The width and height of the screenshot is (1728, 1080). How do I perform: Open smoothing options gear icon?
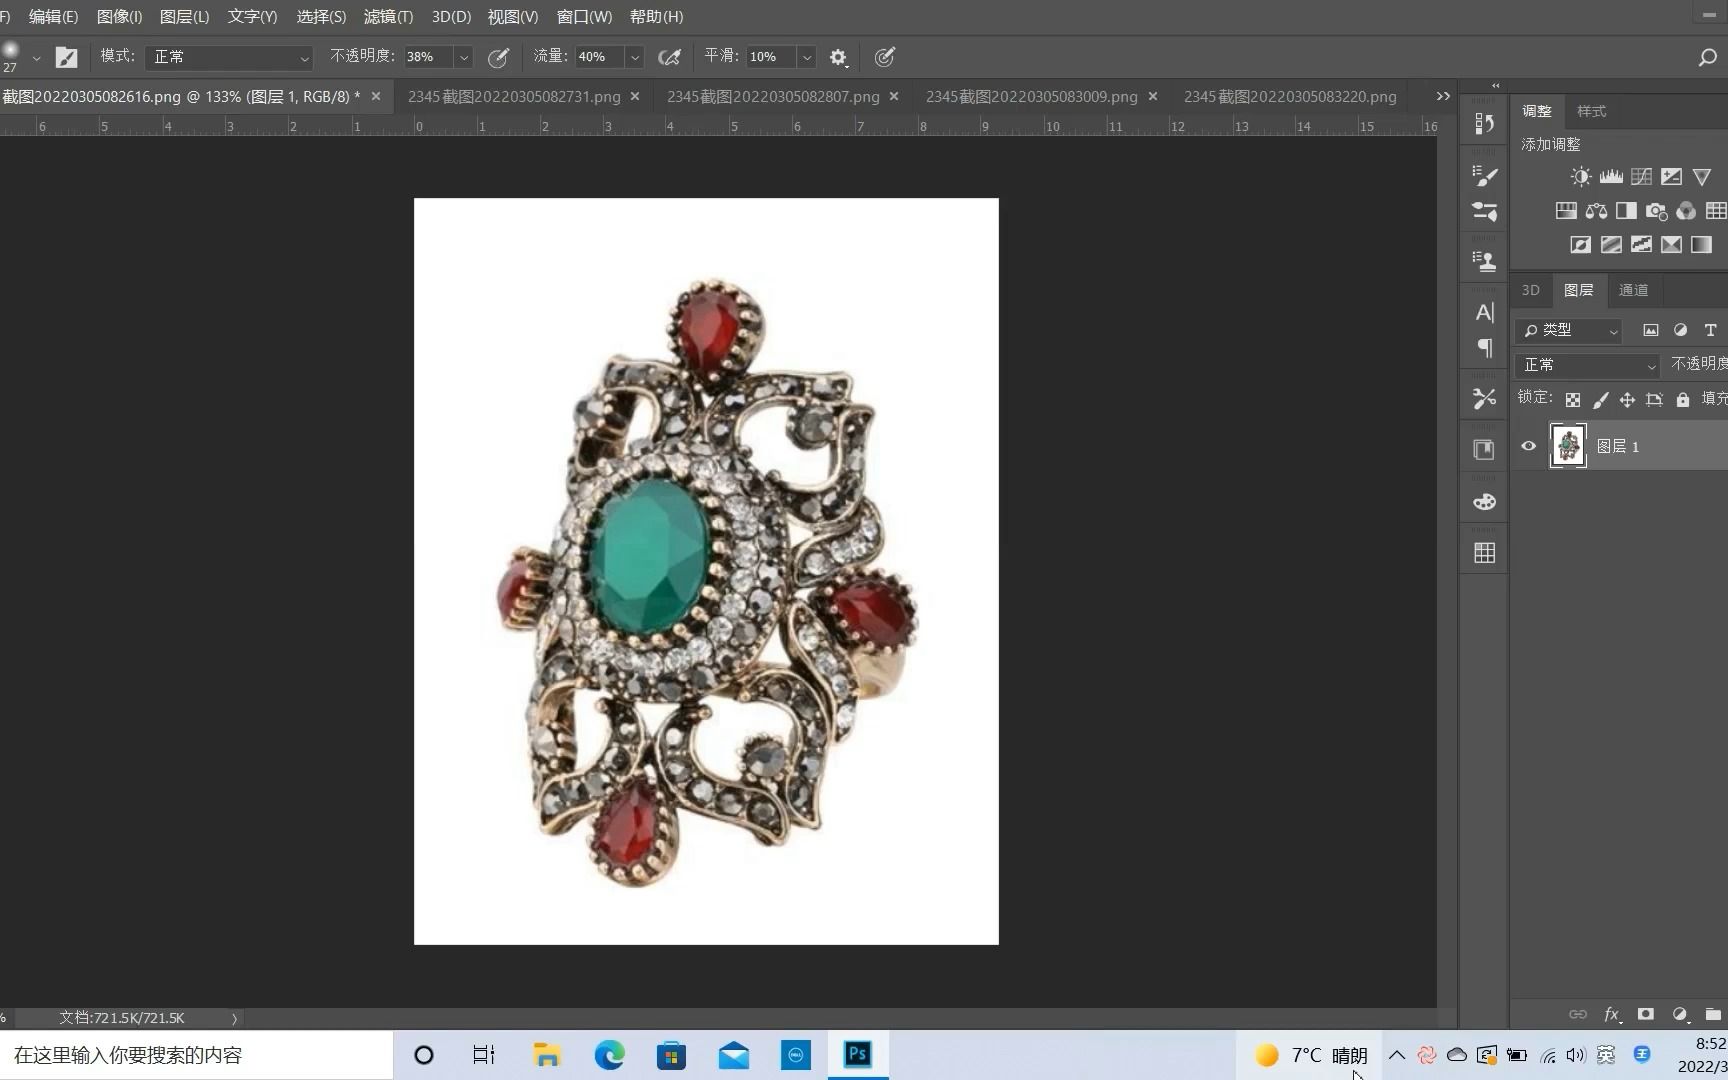pos(838,57)
